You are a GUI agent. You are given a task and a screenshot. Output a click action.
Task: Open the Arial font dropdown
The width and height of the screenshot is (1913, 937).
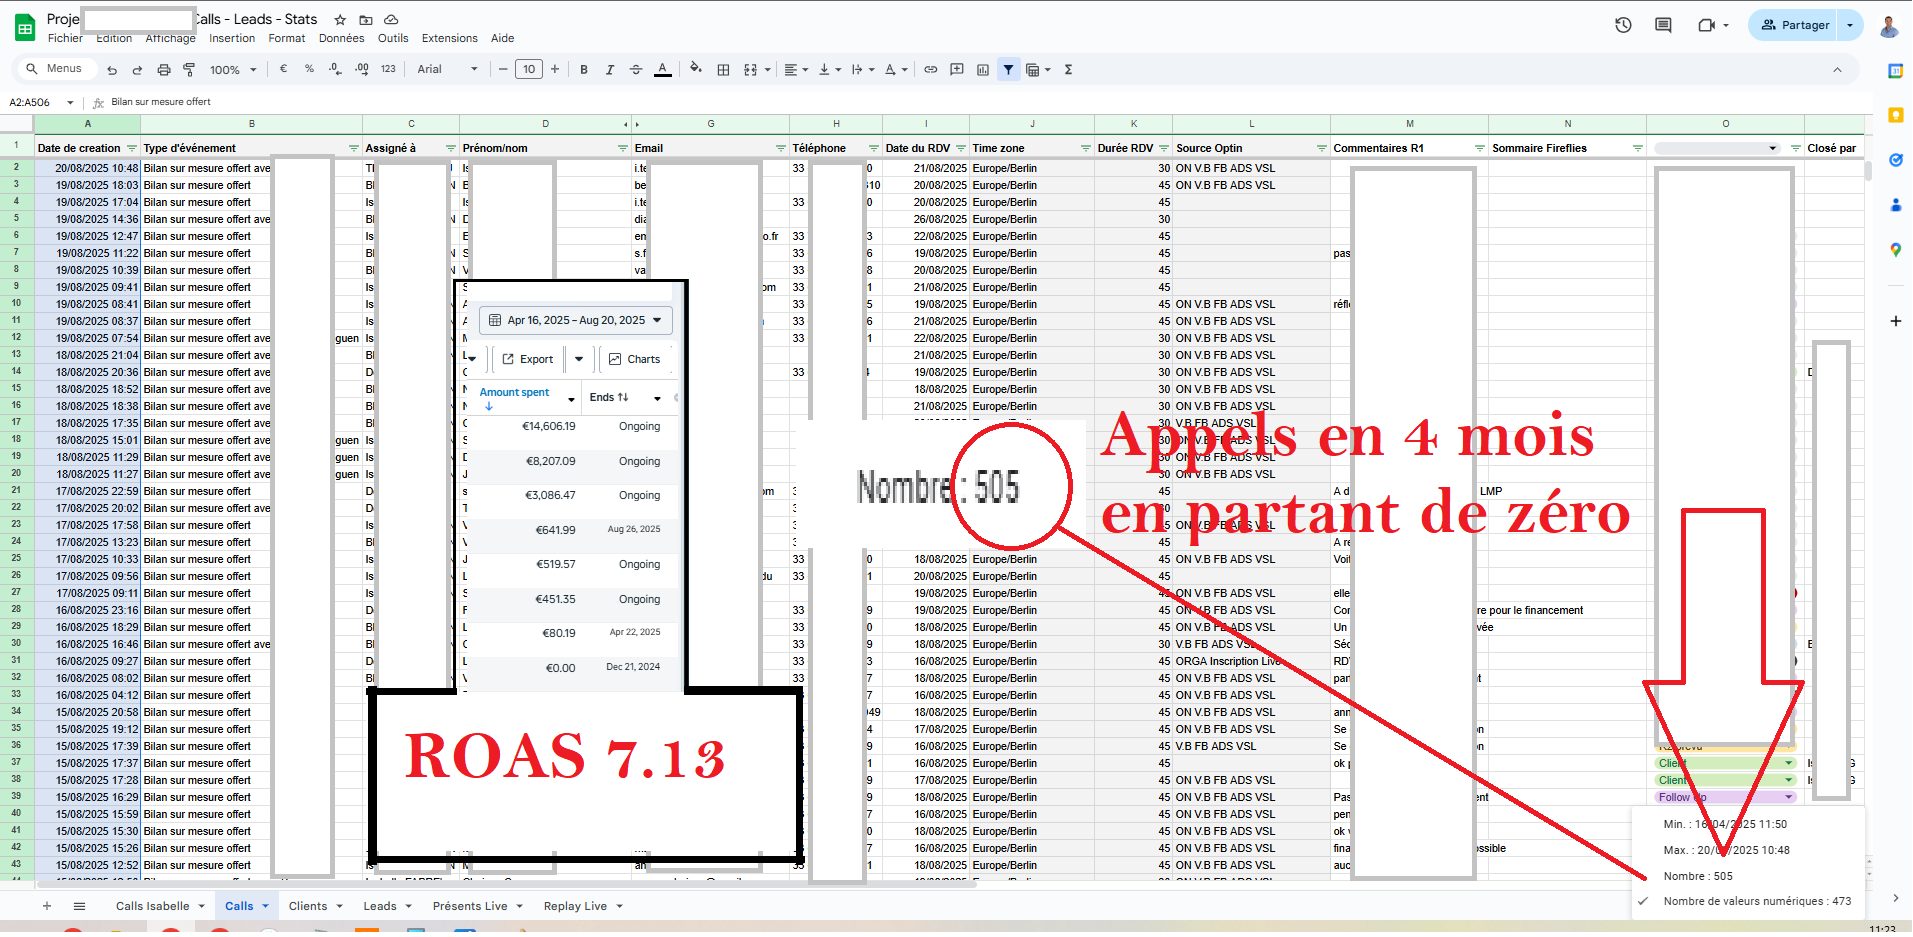point(448,69)
